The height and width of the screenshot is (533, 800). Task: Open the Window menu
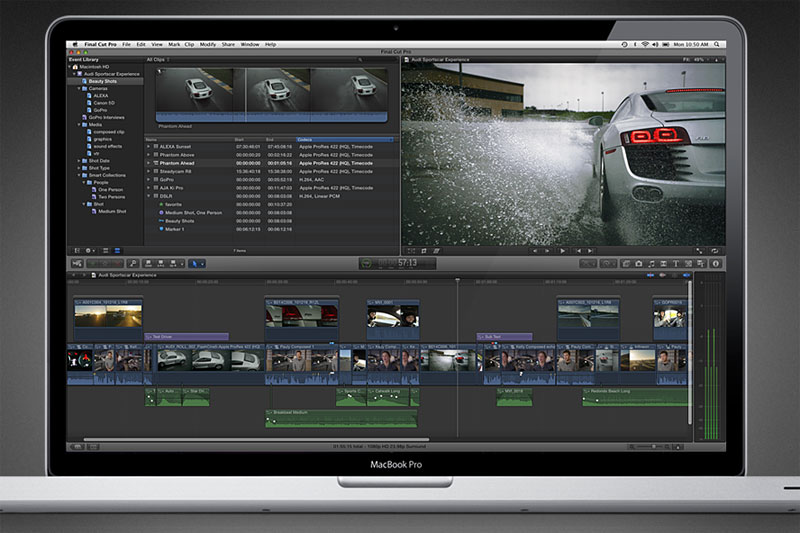pos(250,44)
